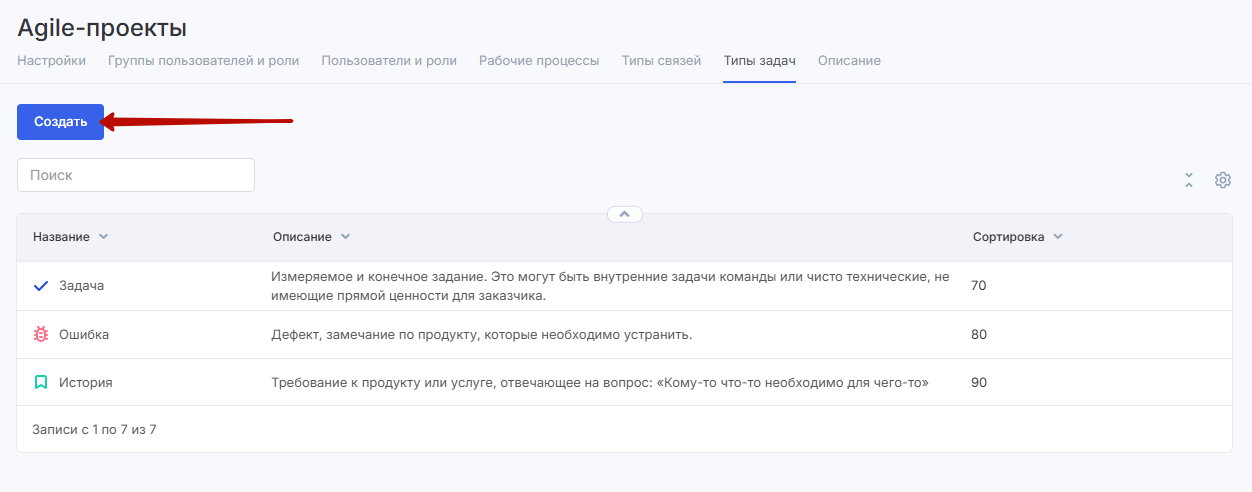Screen dimensions: 1252x492
Task: Open the Типы связей tab
Action: pos(661,61)
